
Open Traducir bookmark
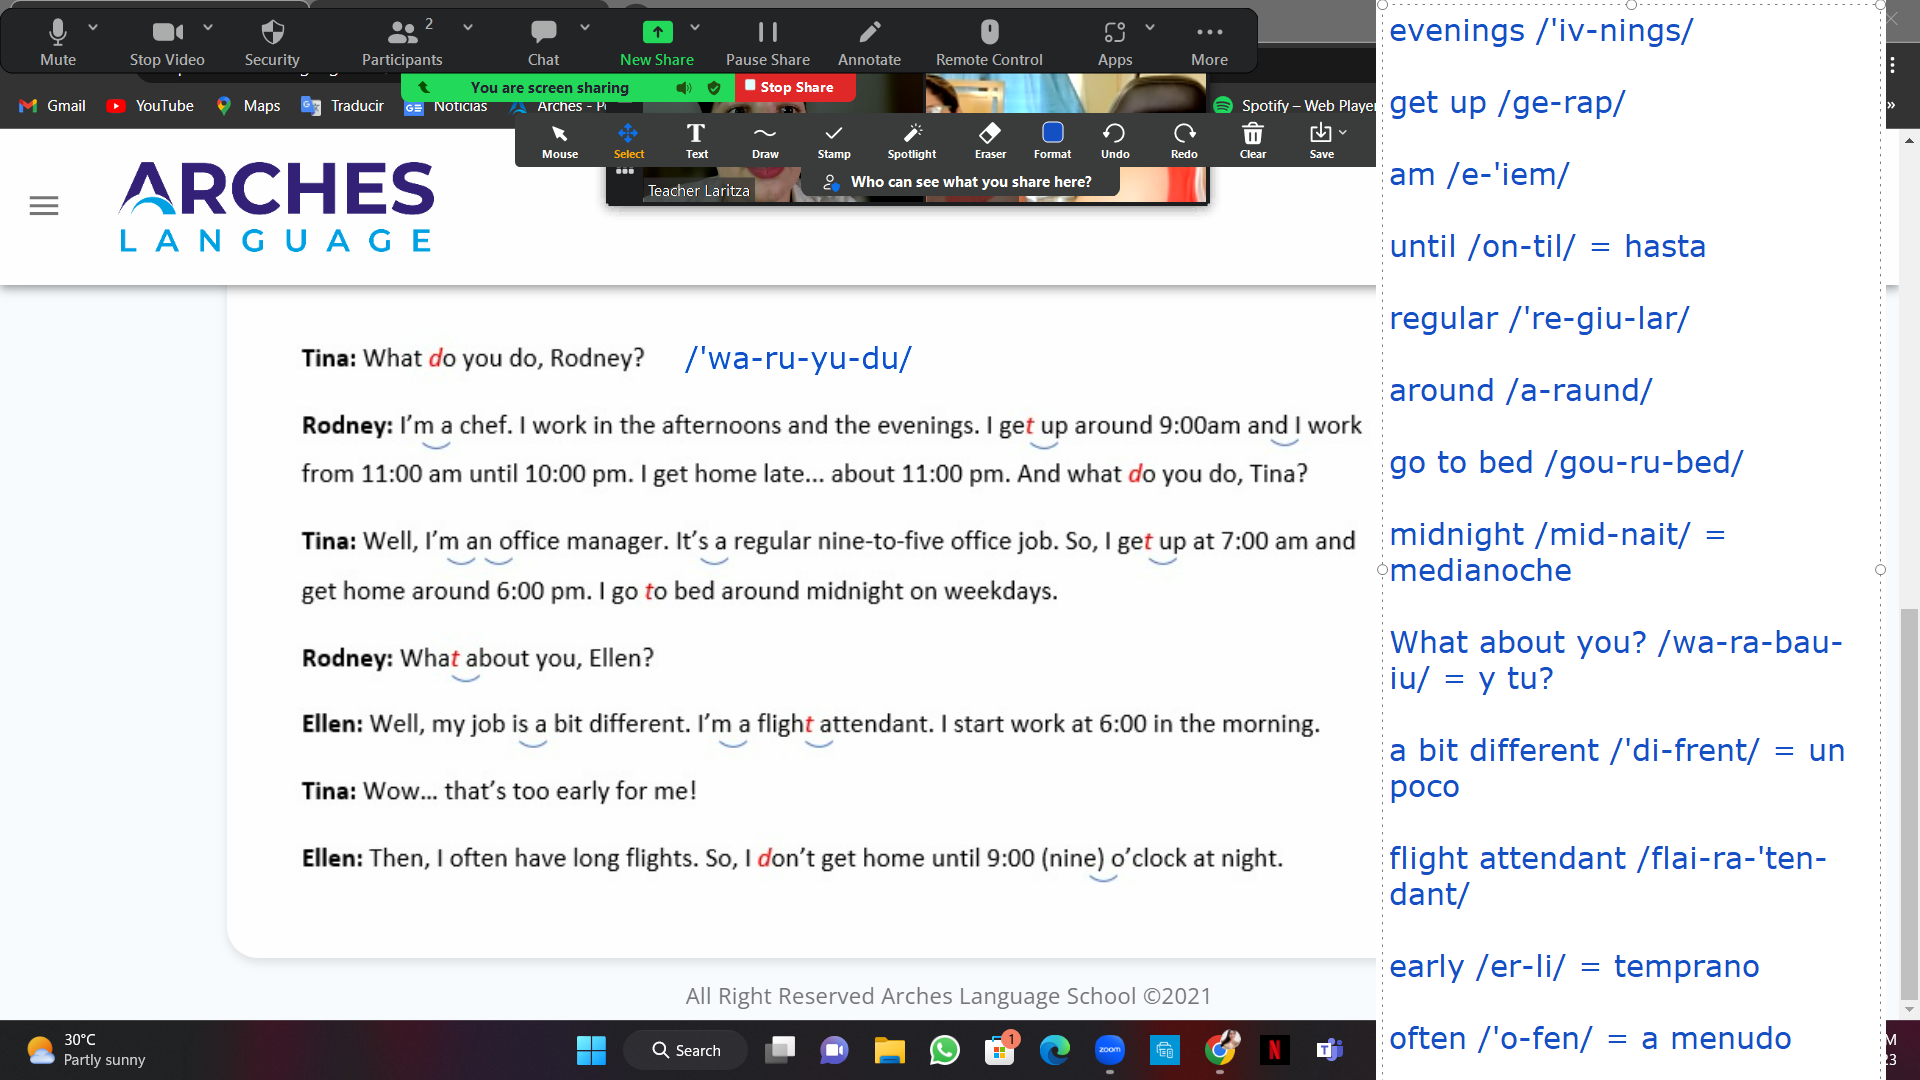pyautogui.click(x=343, y=106)
